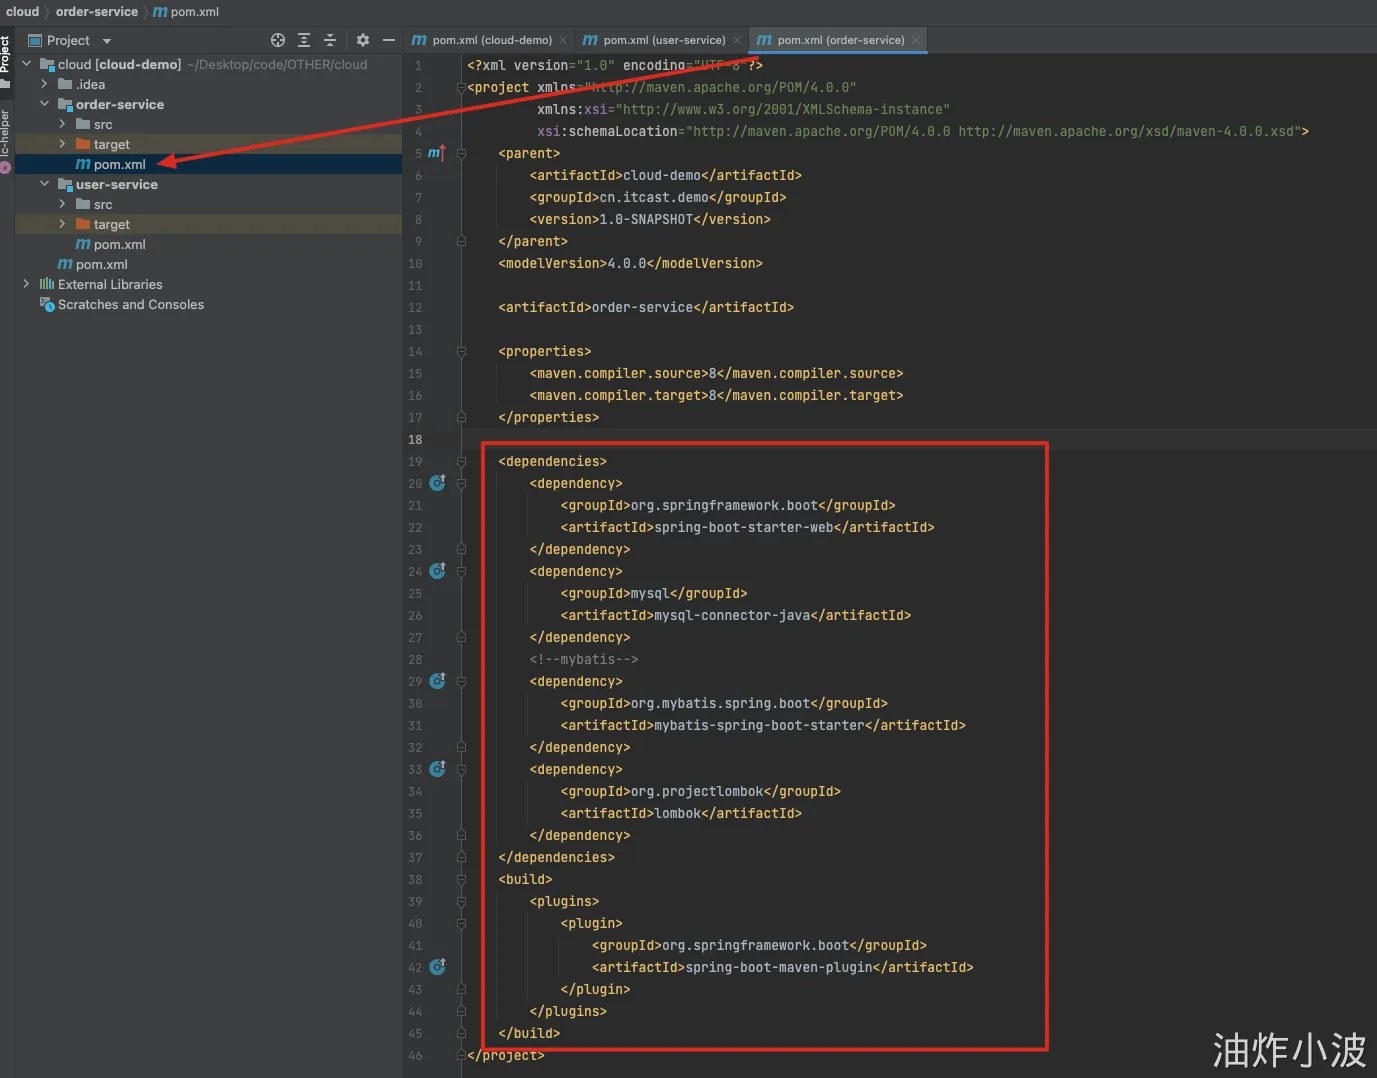Viewport: 1377px width, 1078px height.
Task: Click the Expand All icon in Project panel
Action: (x=304, y=40)
